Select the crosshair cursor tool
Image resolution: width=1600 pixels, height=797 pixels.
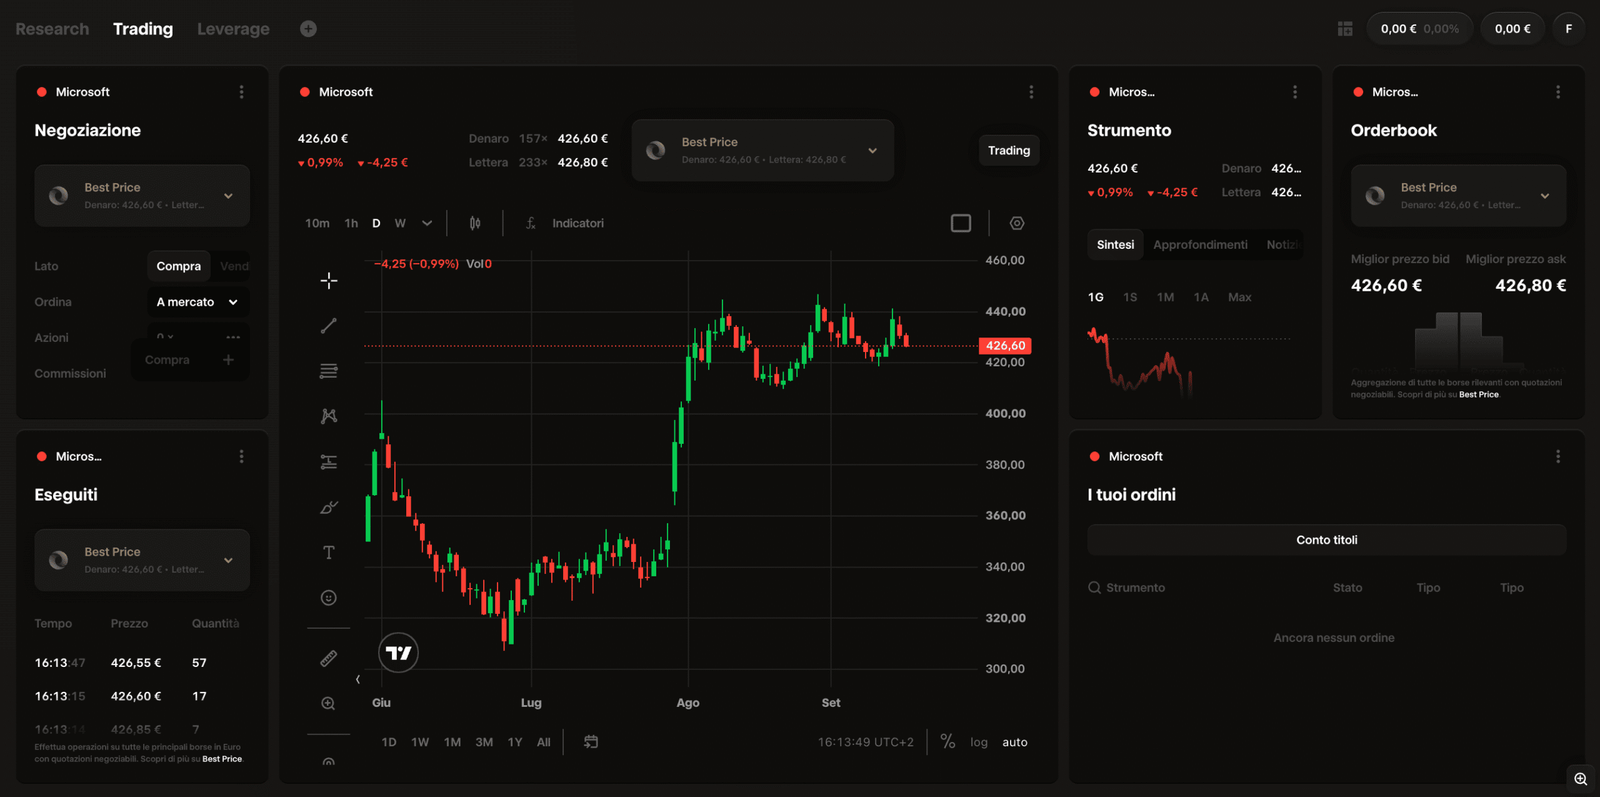pyautogui.click(x=328, y=281)
